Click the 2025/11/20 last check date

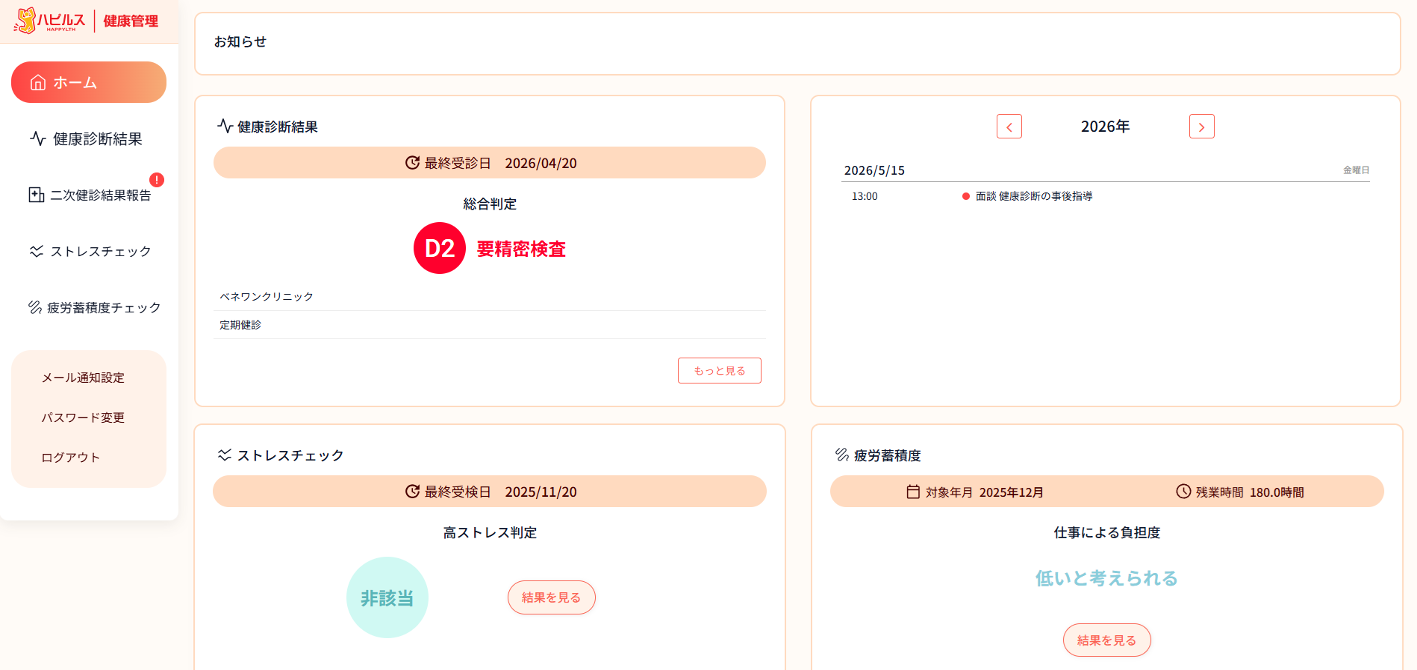(541, 491)
